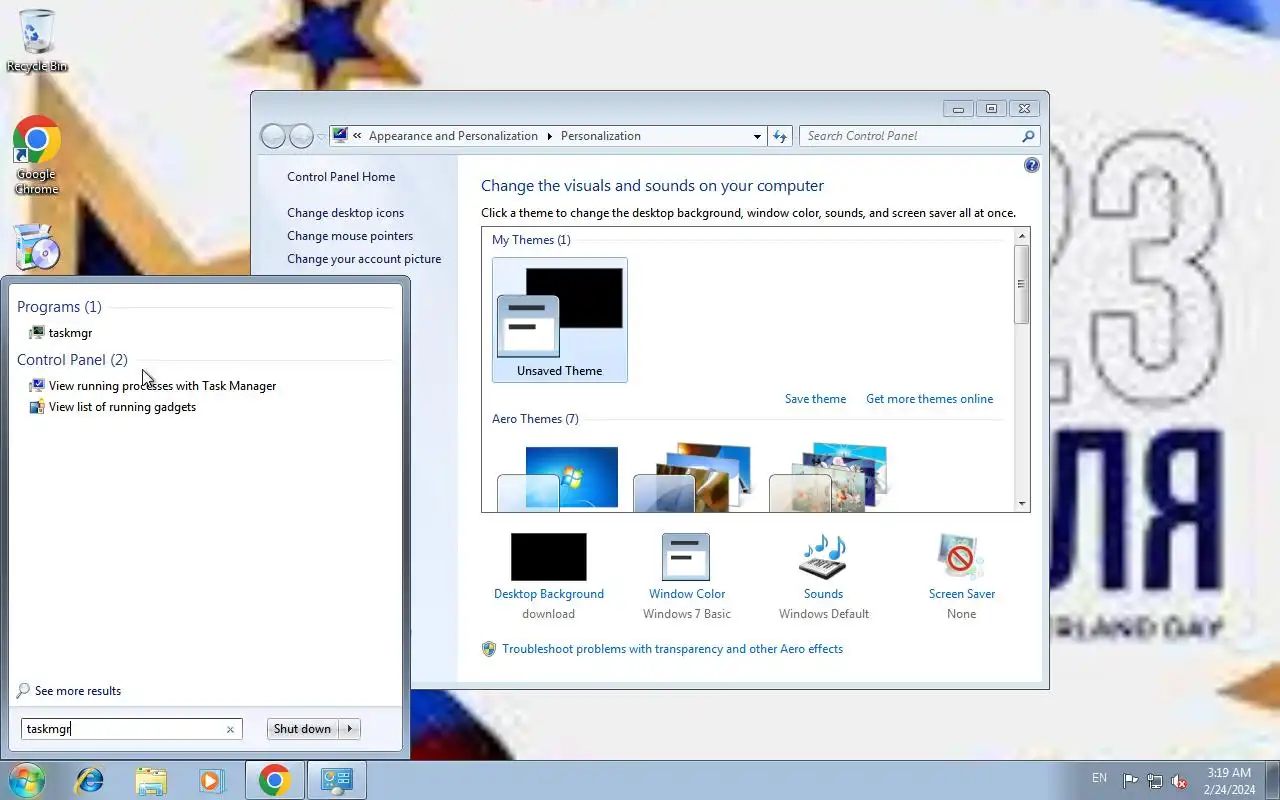The width and height of the screenshot is (1280, 800).
Task: Select the Windows 7 Aero theme
Action: [x=558, y=478]
